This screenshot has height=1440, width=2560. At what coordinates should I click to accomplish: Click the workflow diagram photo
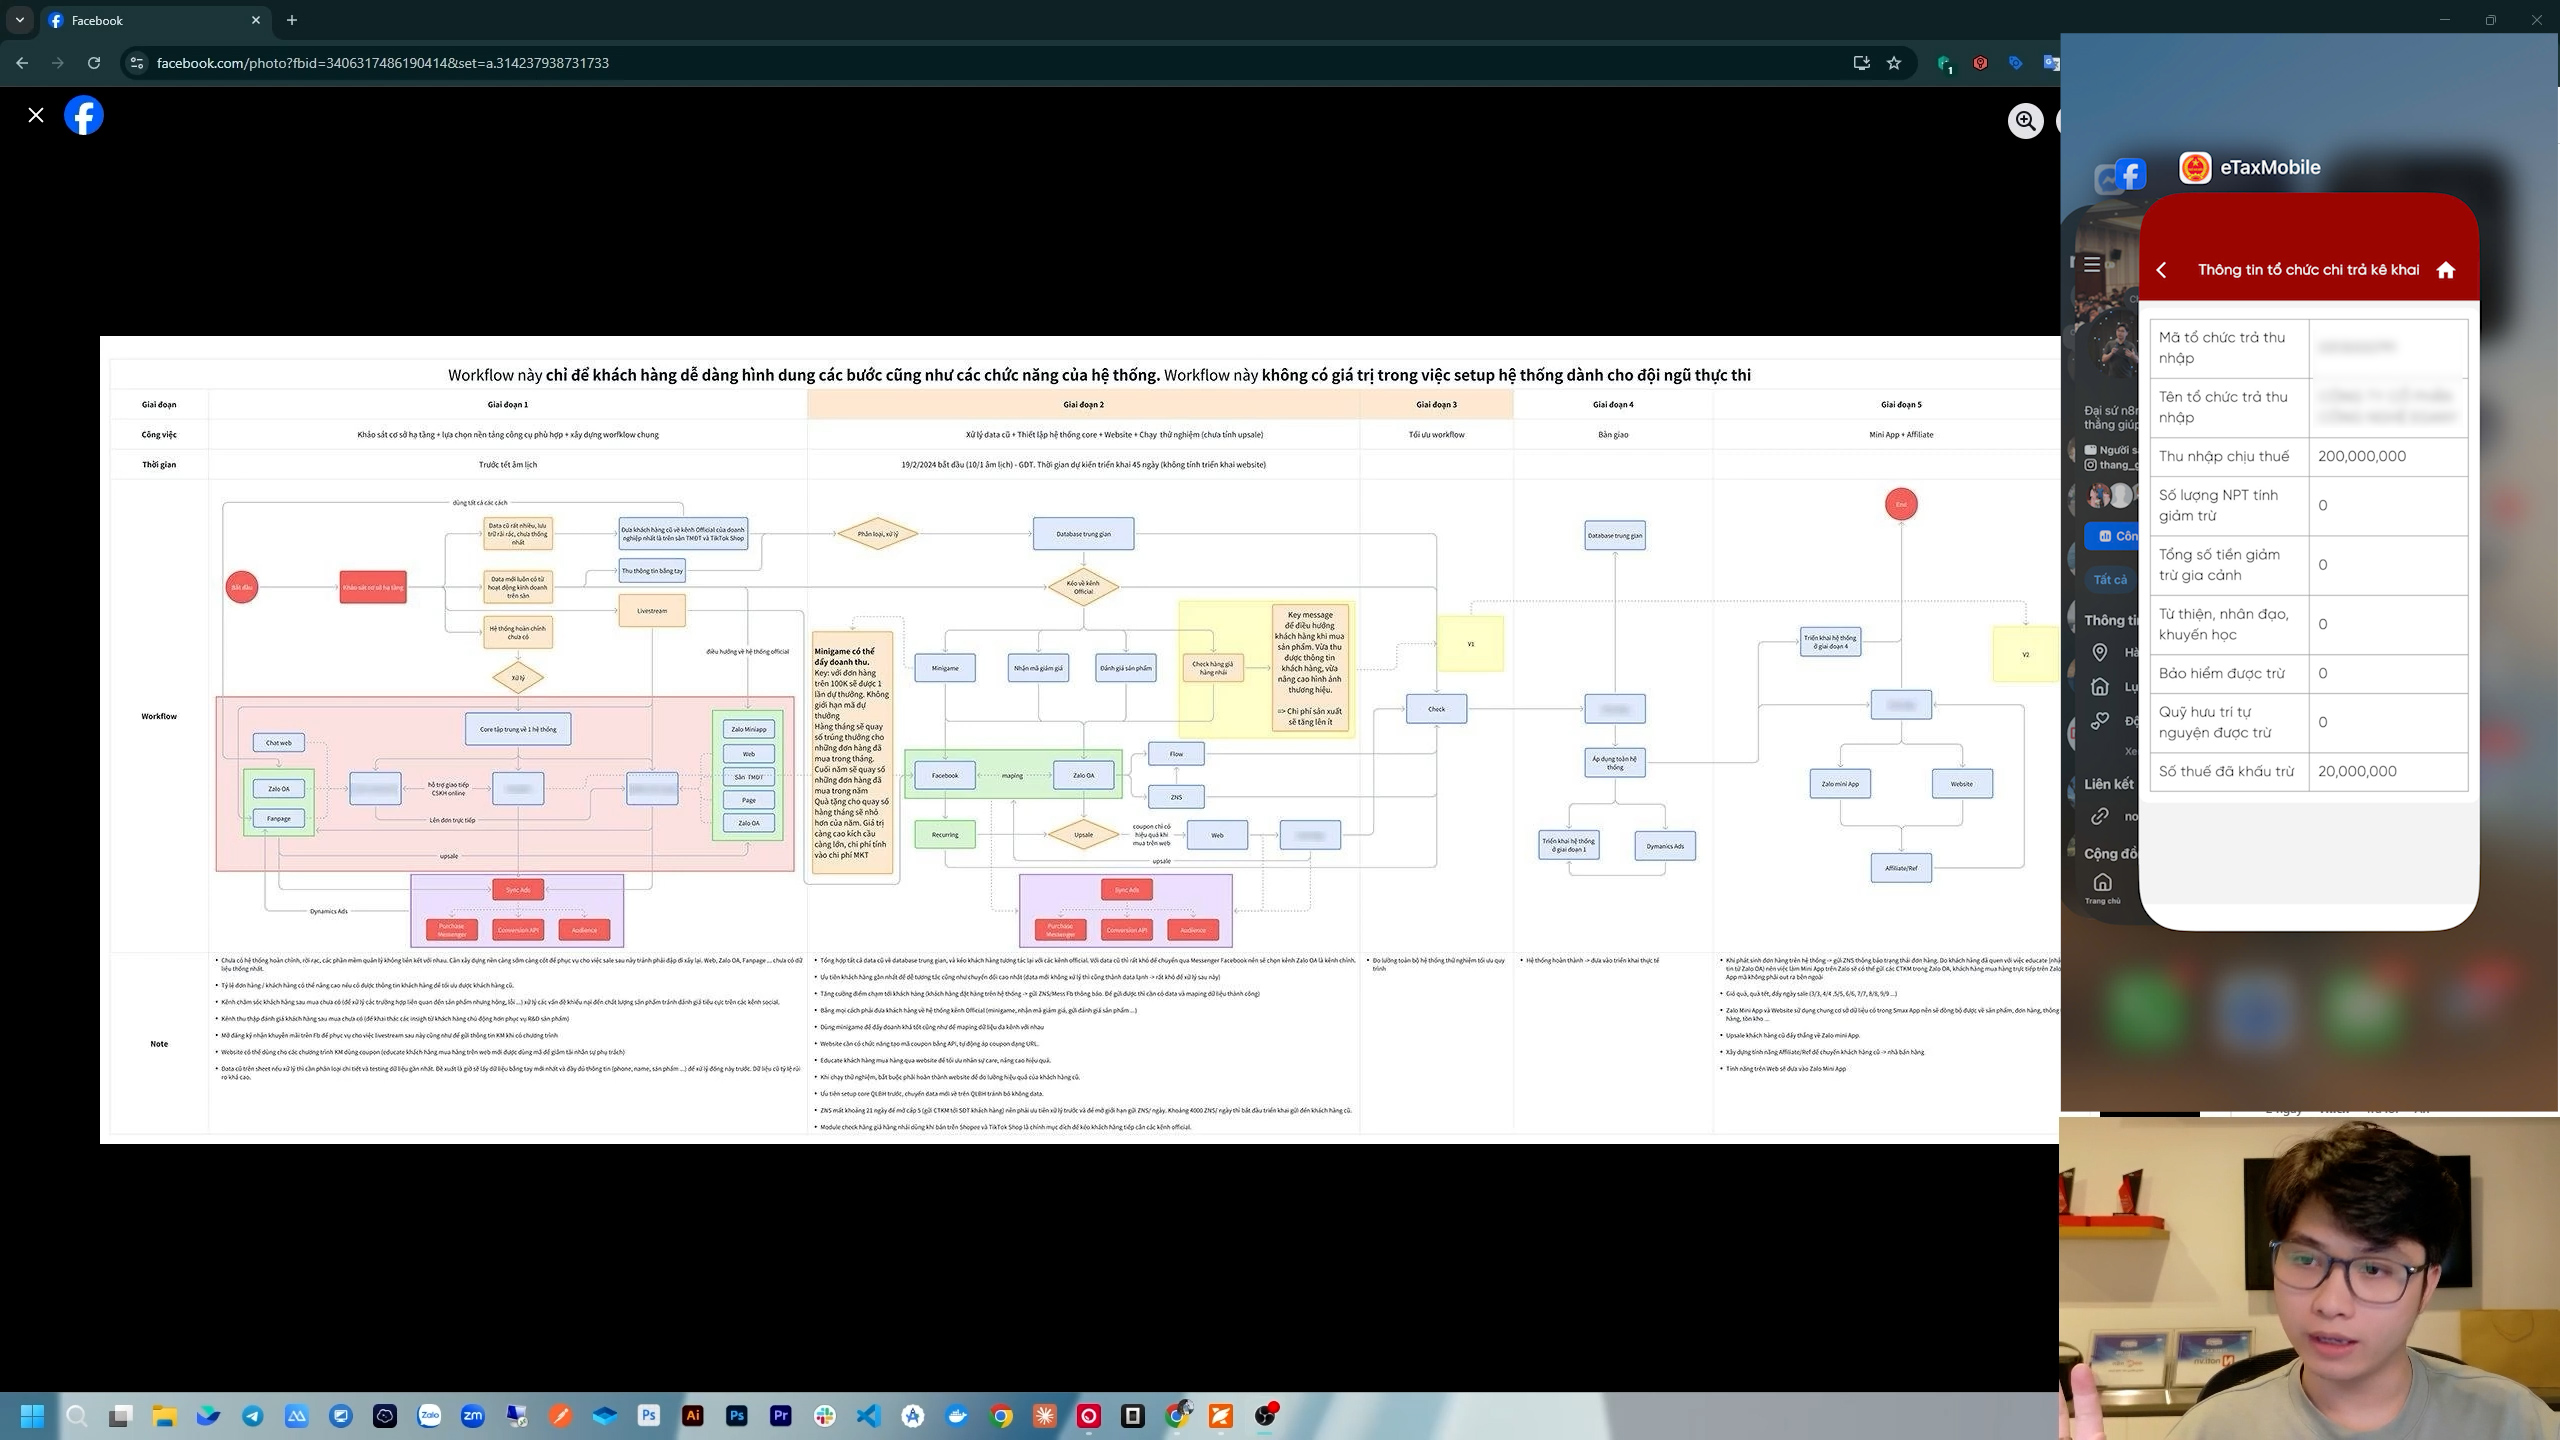point(1080,740)
